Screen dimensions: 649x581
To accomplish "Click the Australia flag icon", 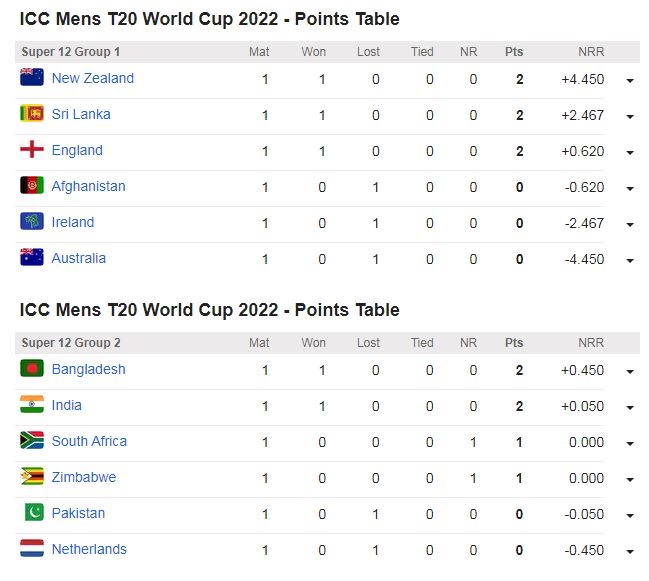I will (32, 258).
